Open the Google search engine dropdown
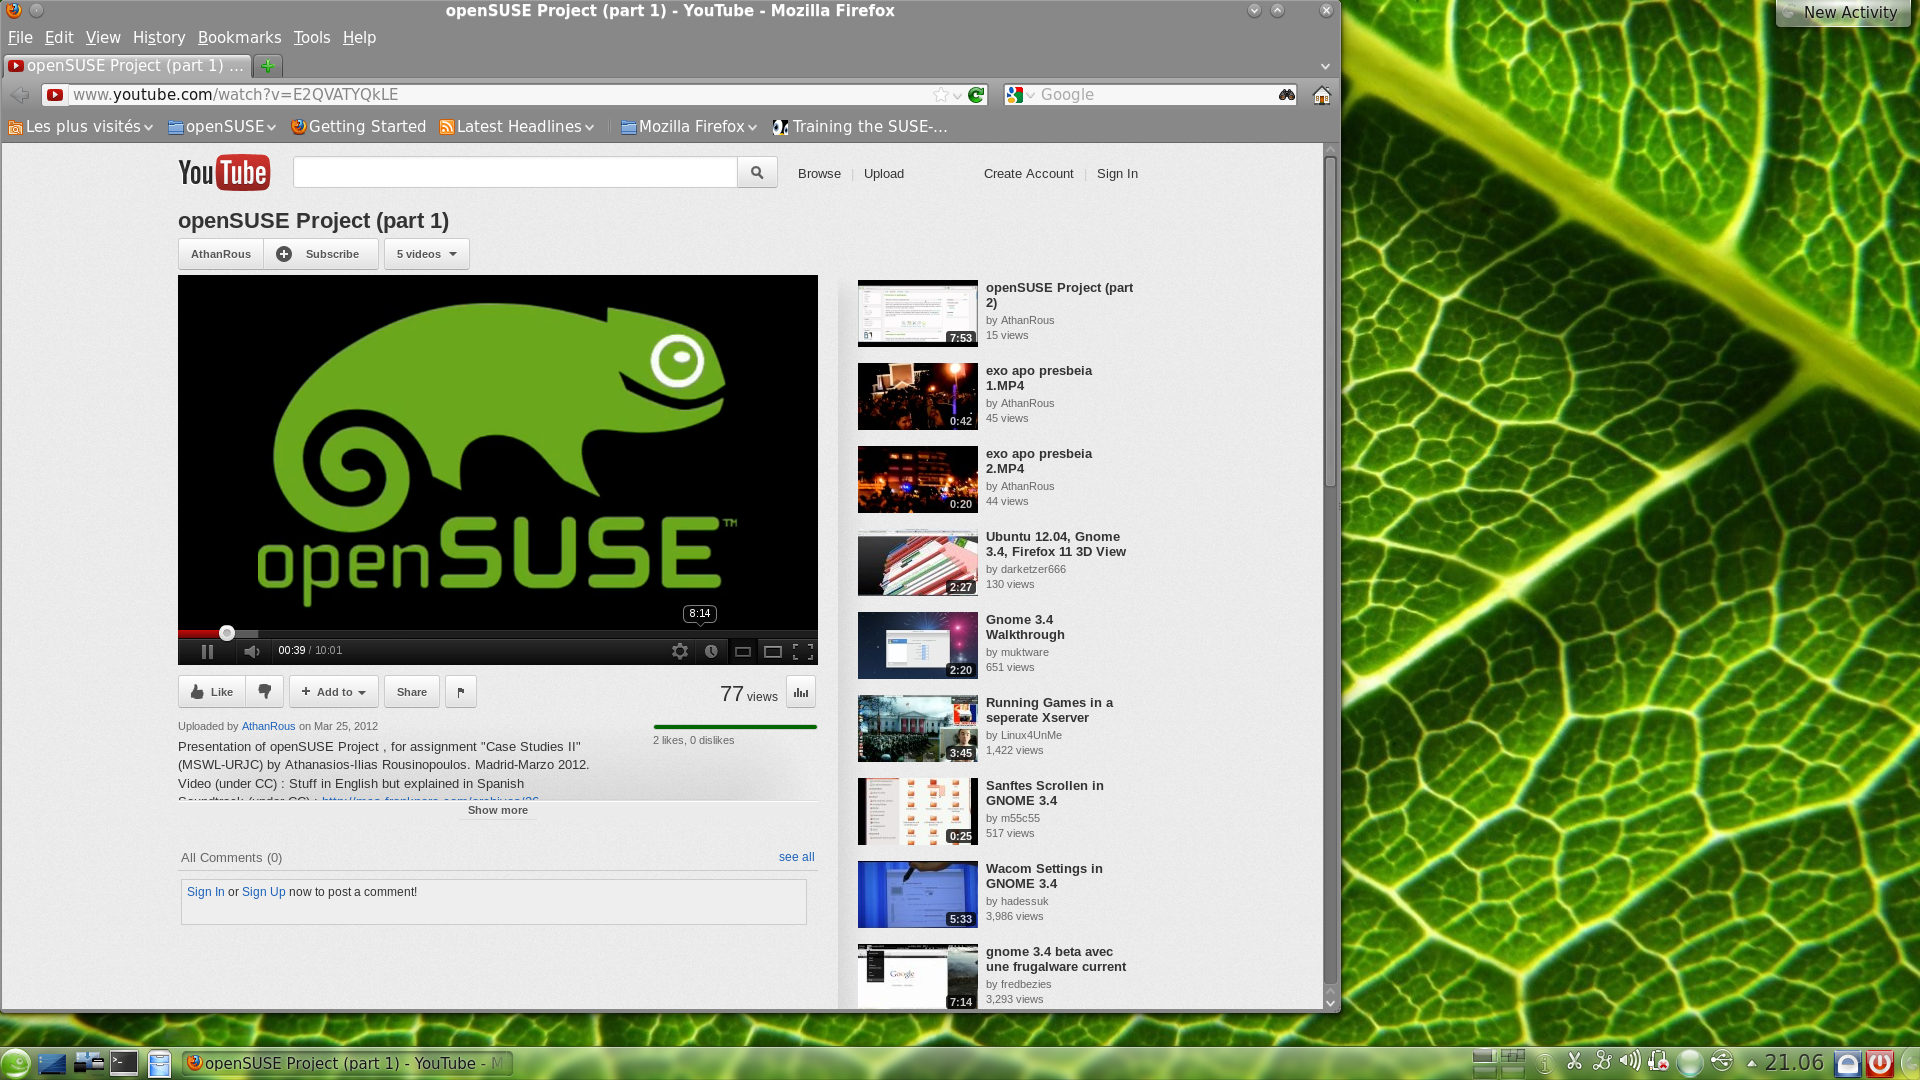Screen dimensions: 1920x1080 tap(1021, 95)
